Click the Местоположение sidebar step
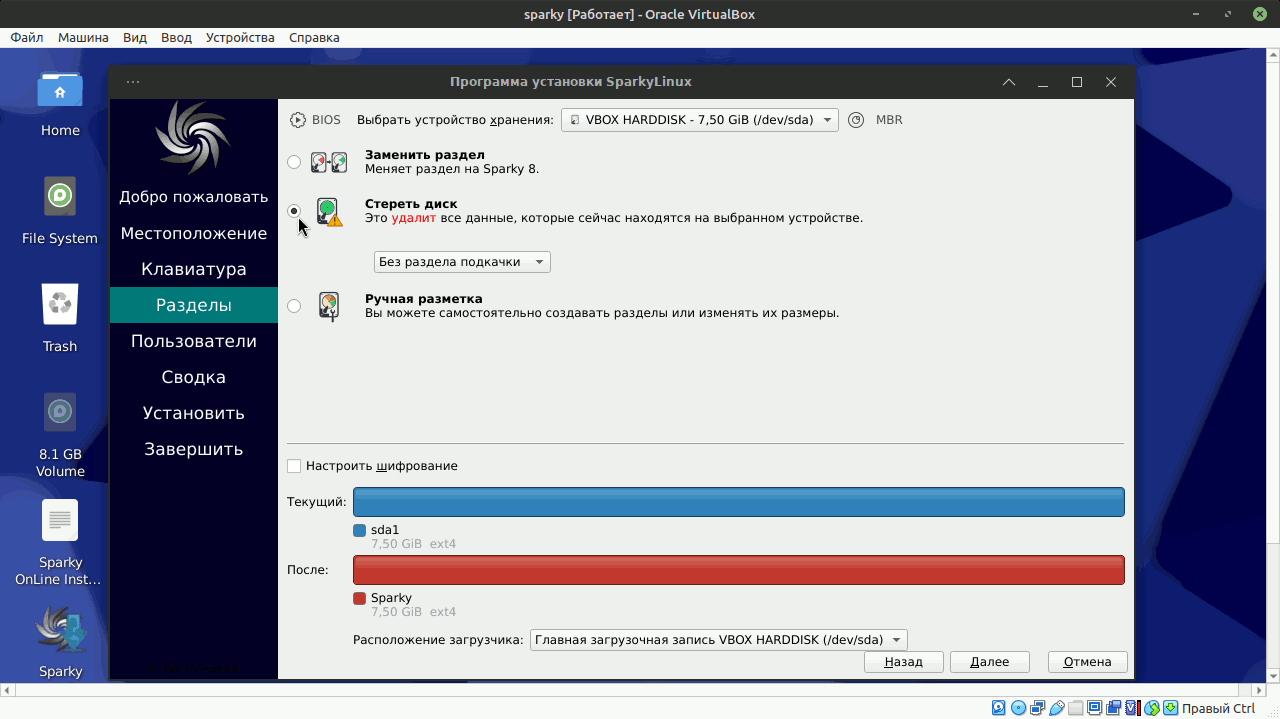Screen dimensions: 1280x719 point(194,233)
